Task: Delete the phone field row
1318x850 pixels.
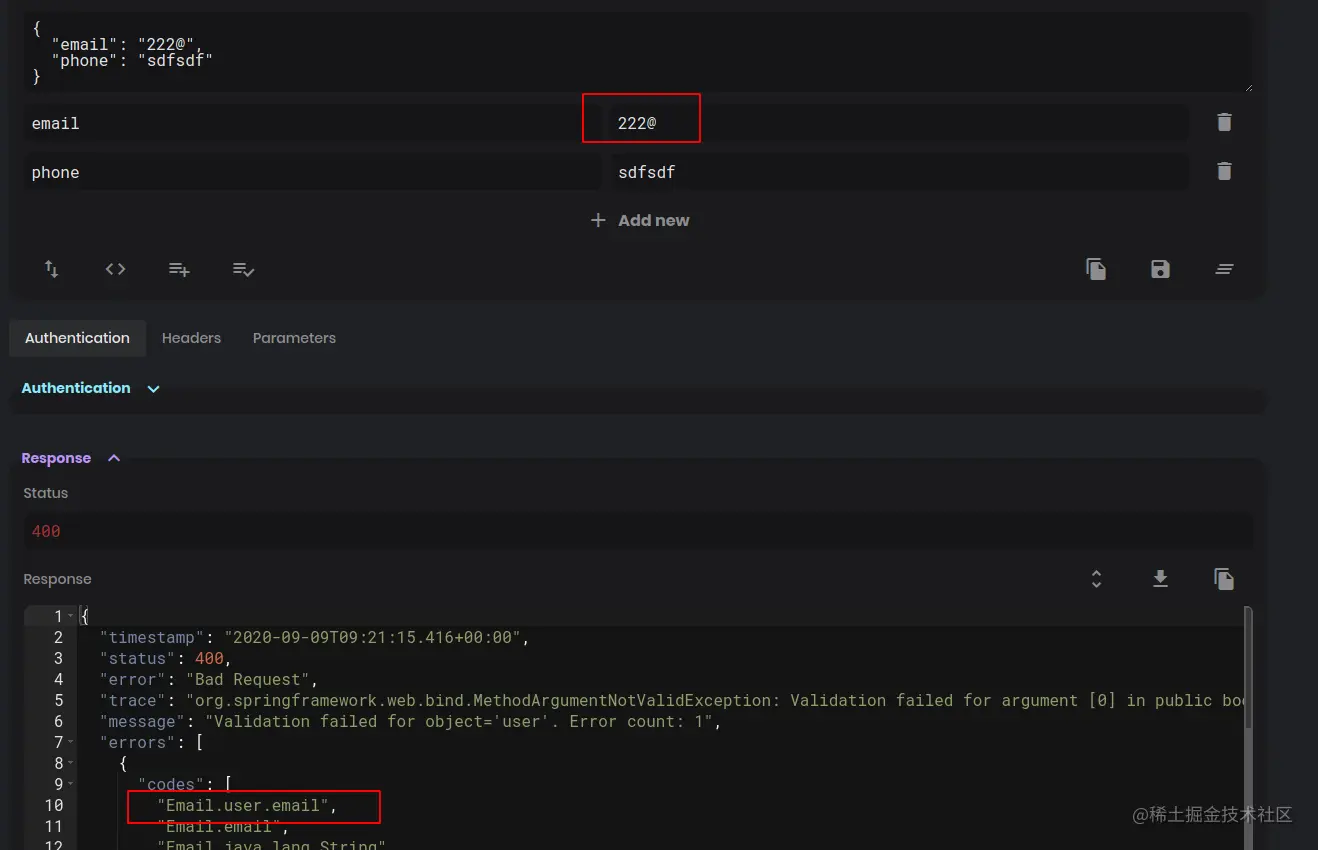Action: click(1224, 171)
